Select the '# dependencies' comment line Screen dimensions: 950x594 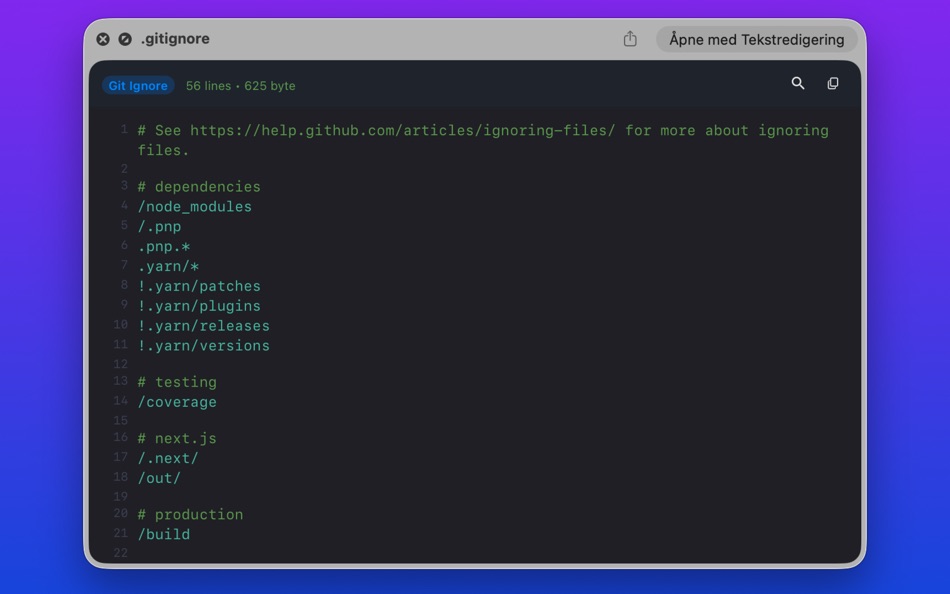[199, 187]
